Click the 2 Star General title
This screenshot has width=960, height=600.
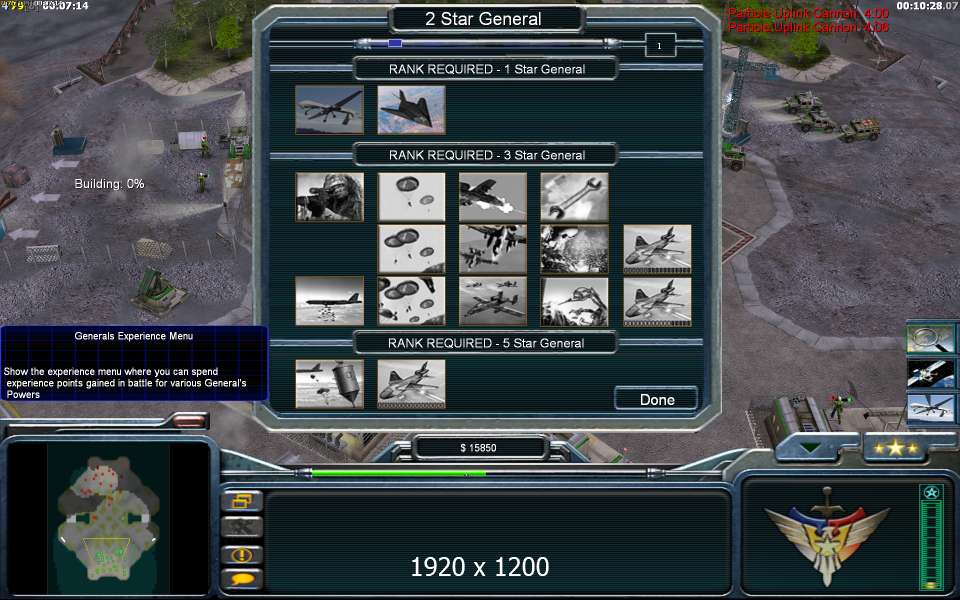coord(483,19)
